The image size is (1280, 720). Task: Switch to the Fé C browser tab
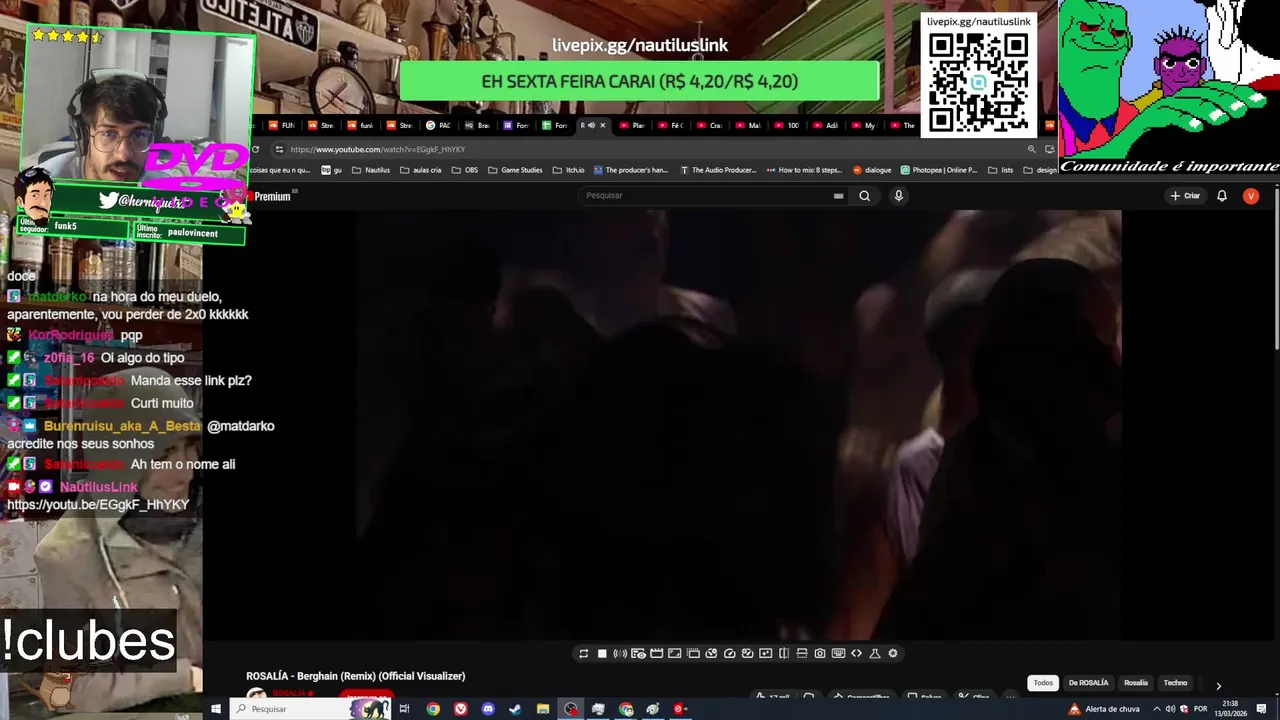[670, 125]
